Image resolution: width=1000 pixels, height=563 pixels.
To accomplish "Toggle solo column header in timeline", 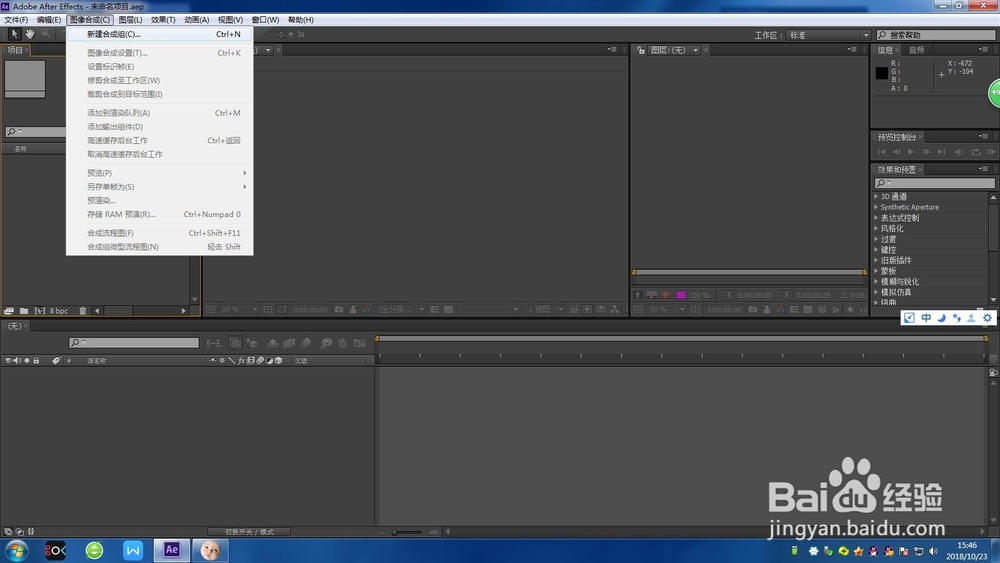I will [x=27, y=360].
